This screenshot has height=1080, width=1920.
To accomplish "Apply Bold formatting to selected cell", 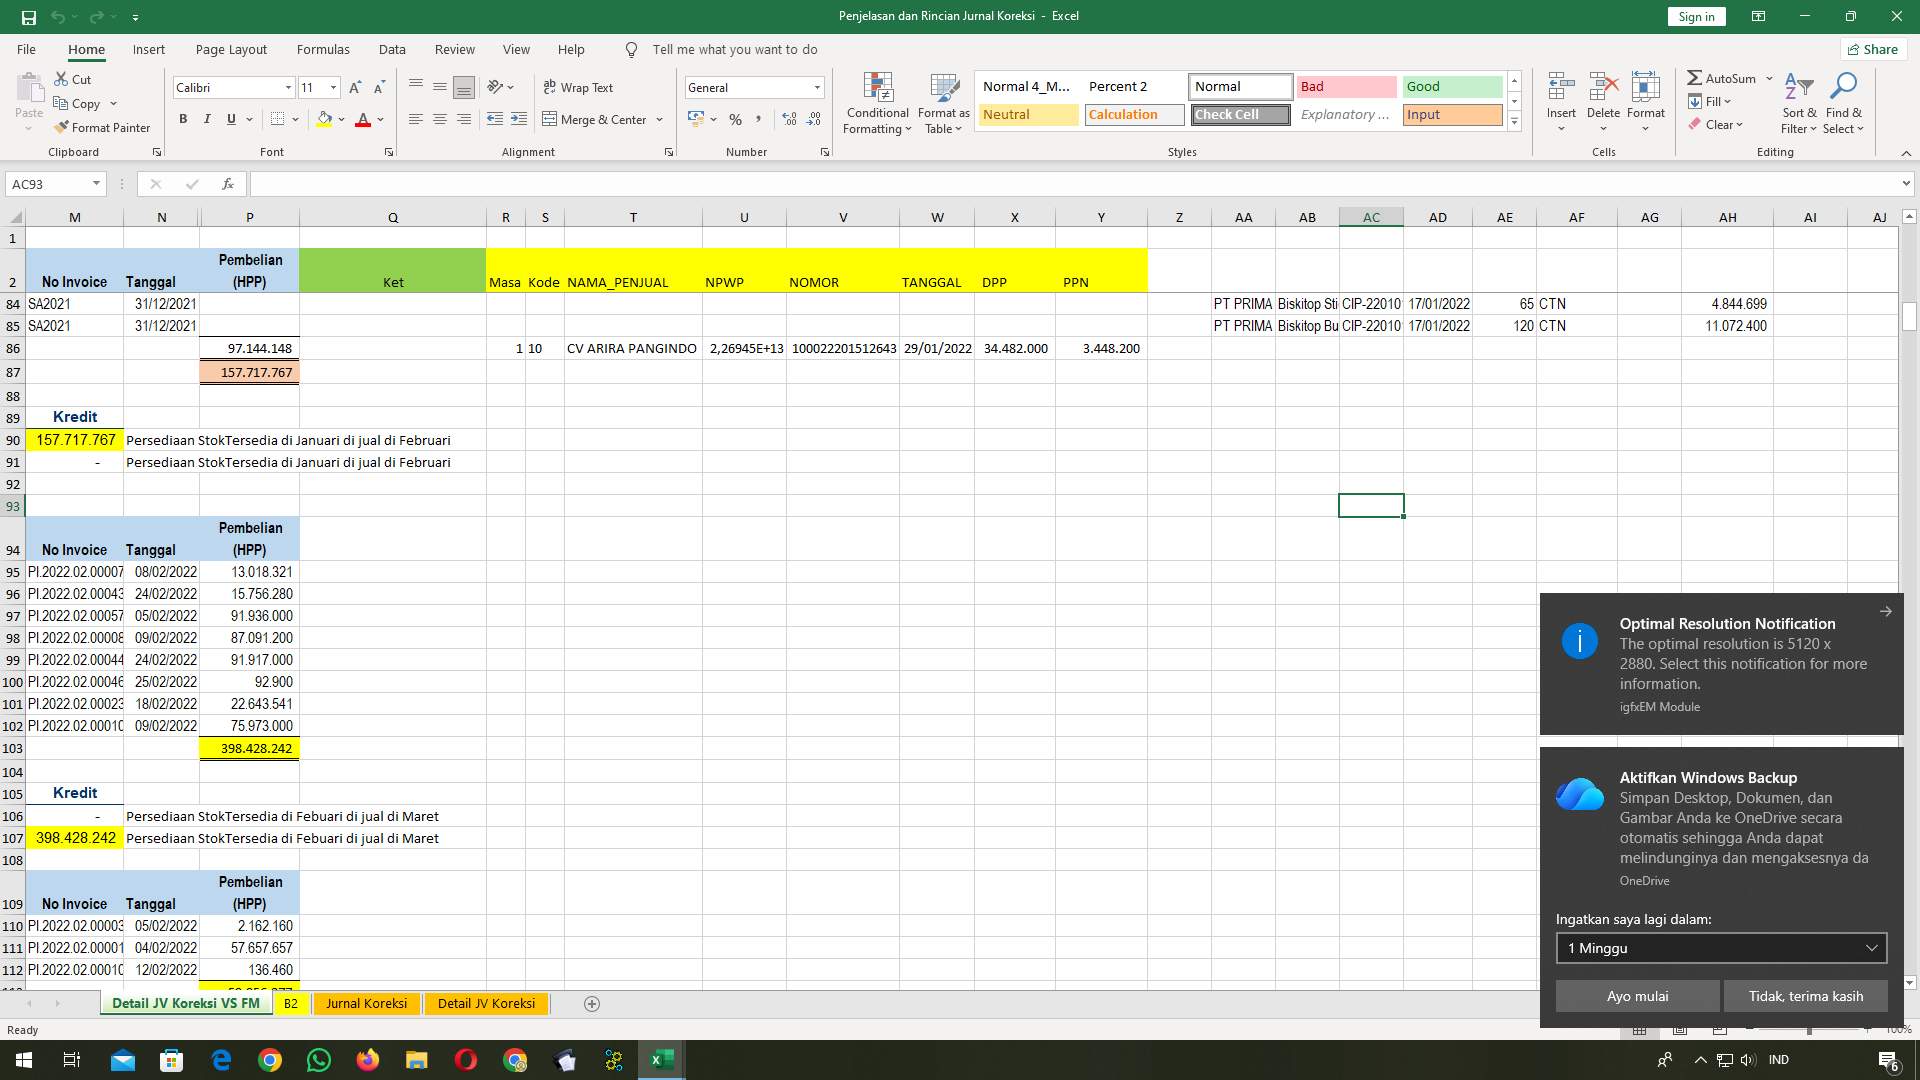I will point(183,119).
